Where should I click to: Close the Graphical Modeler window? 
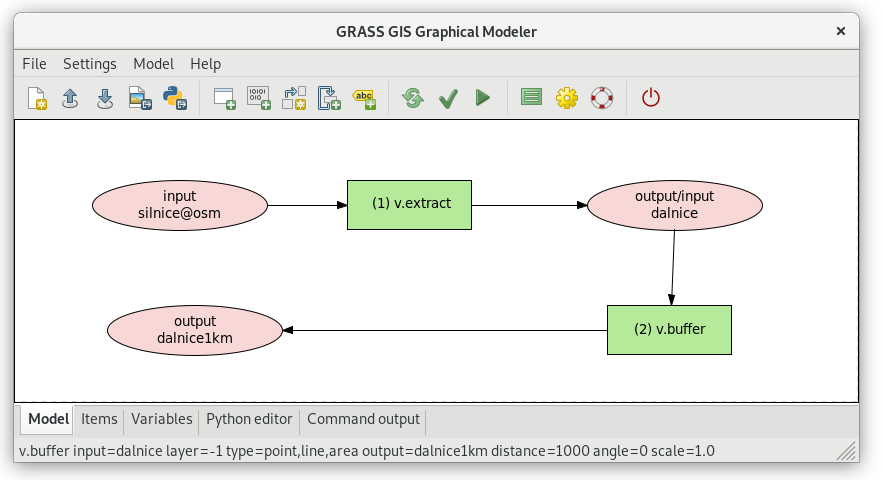[x=841, y=32]
